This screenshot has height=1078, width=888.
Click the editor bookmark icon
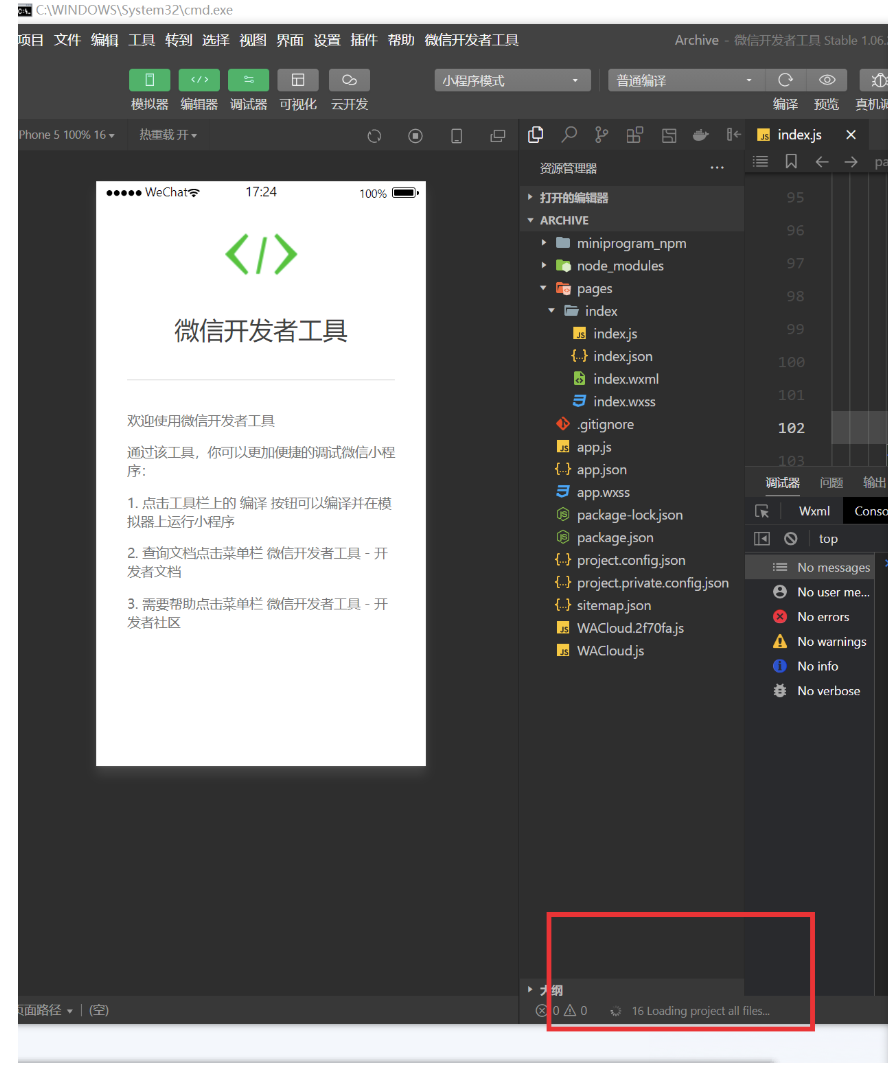click(x=791, y=162)
